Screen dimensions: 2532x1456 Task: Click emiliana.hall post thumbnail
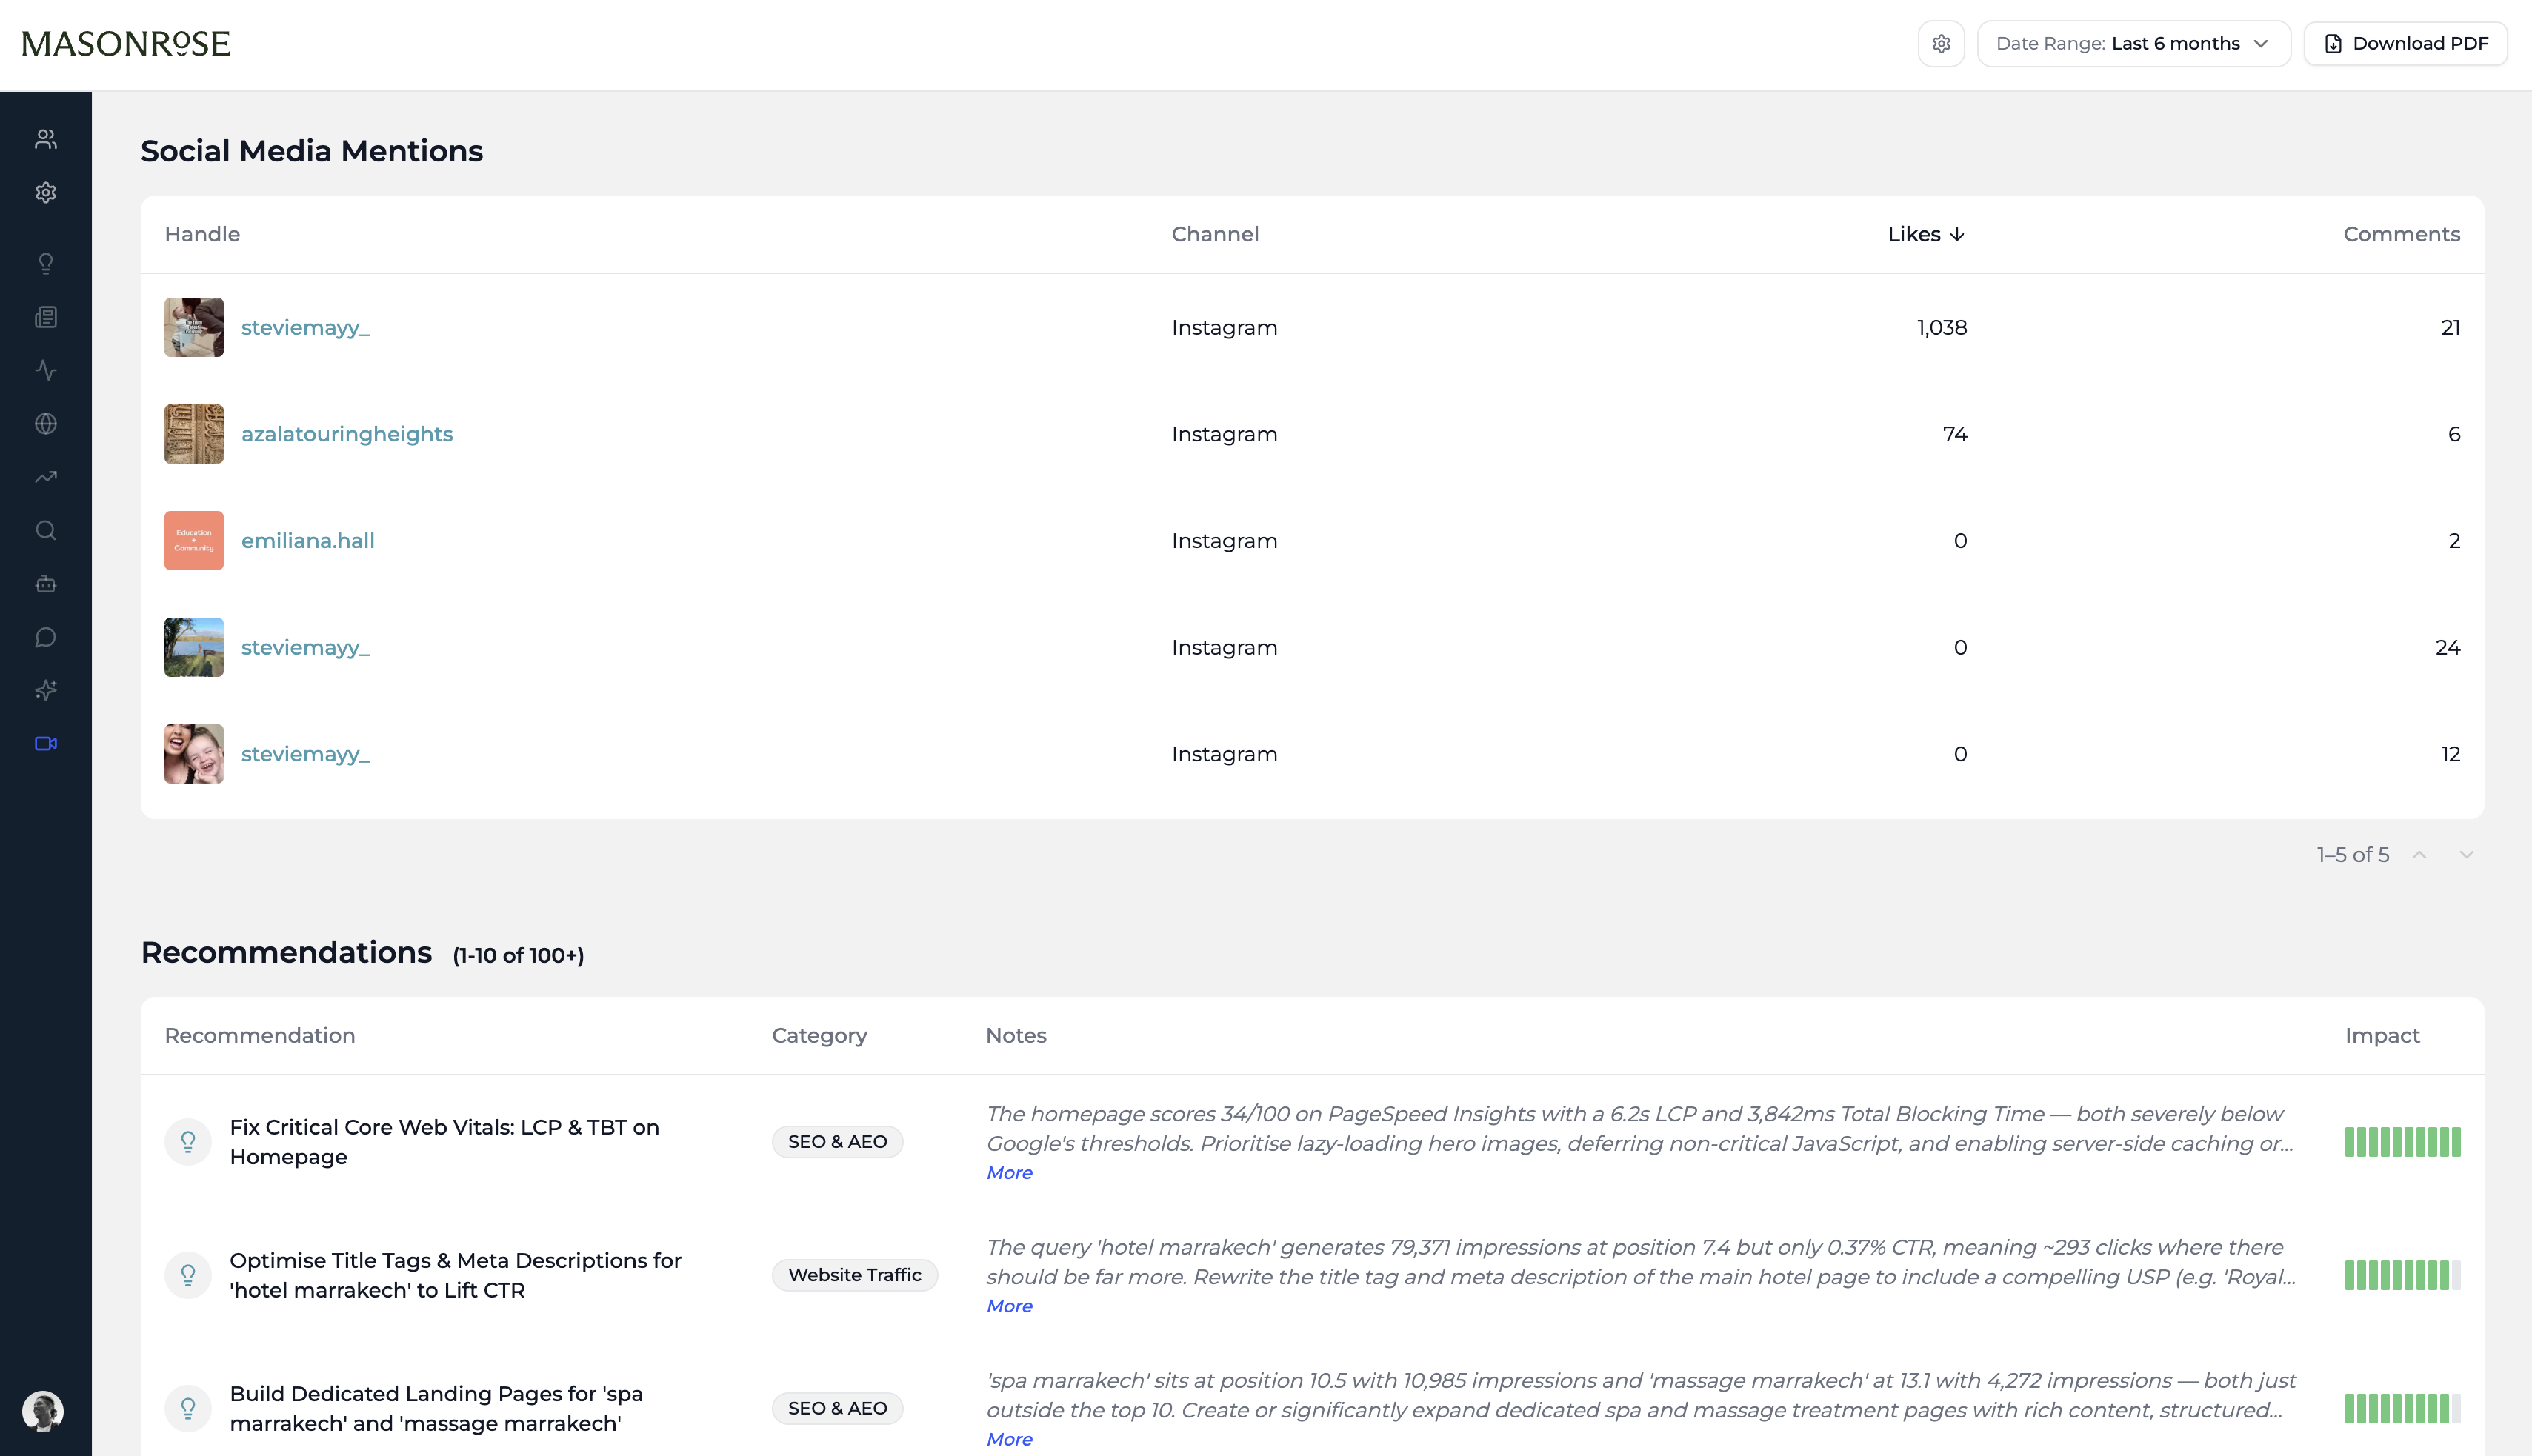point(194,541)
